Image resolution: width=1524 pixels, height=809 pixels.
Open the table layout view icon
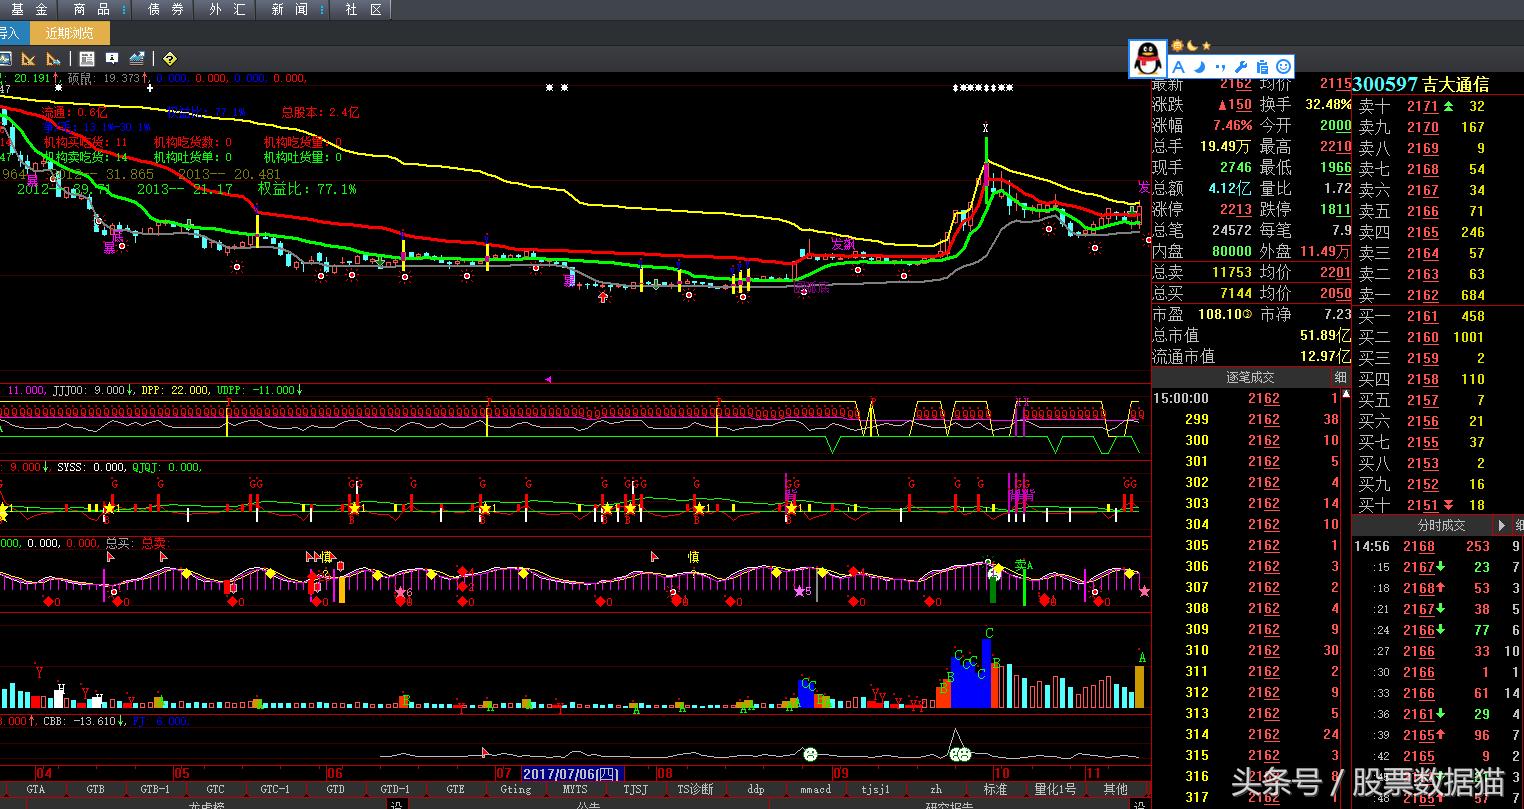coord(87,59)
